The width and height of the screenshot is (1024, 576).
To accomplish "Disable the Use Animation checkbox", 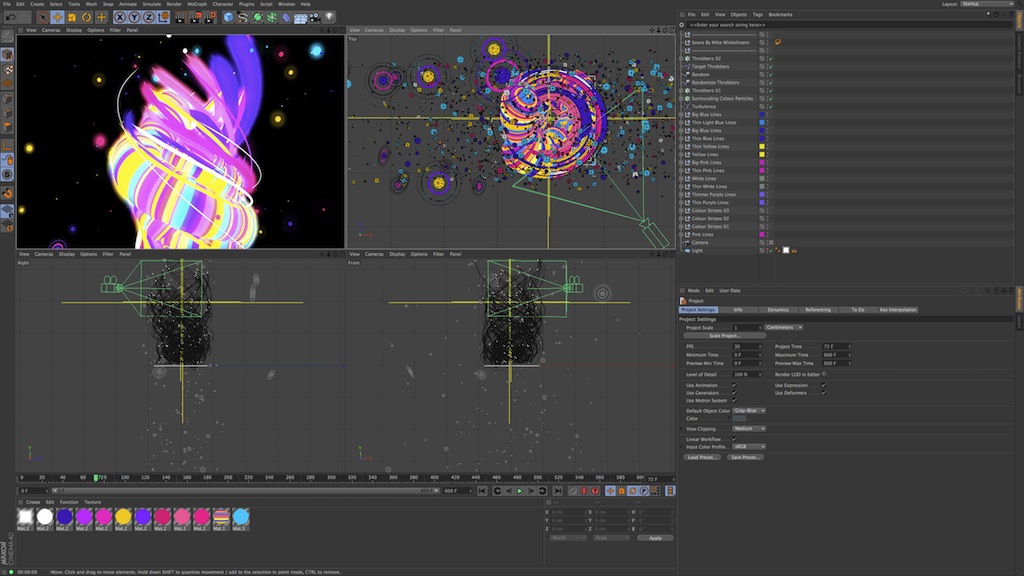I will pos(734,385).
